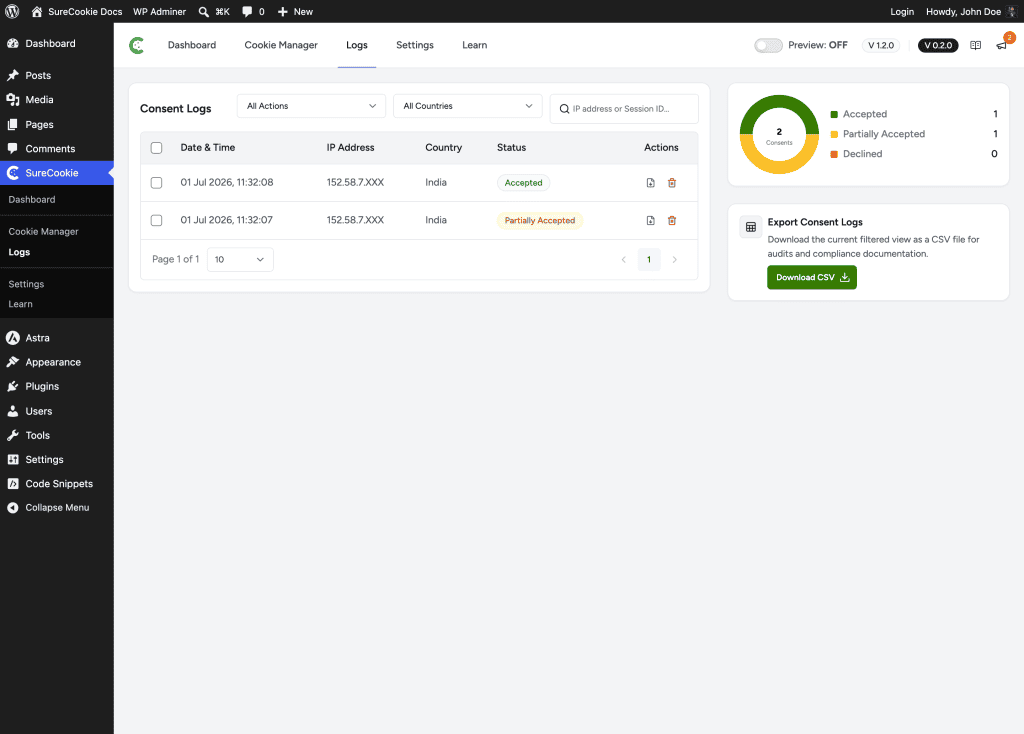Screen dimensions: 1024x734
Task: Click the orange Declined legend swatch
Action: [834, 154]
